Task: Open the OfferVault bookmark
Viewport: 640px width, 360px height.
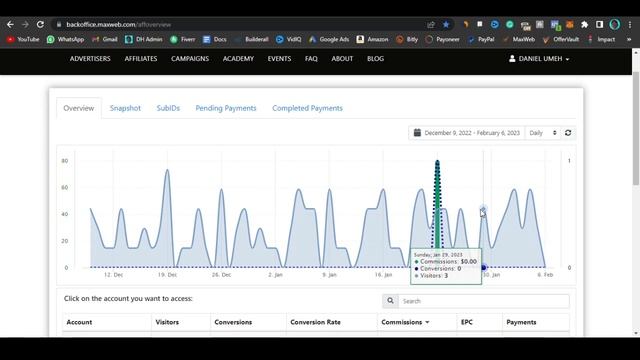Action: point(561,39)
